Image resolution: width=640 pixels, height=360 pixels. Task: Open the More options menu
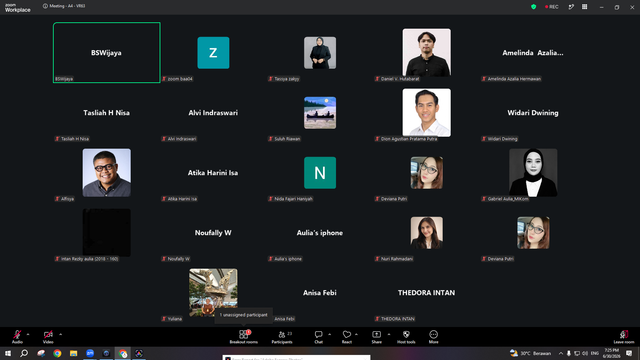(x=433, y=337)
